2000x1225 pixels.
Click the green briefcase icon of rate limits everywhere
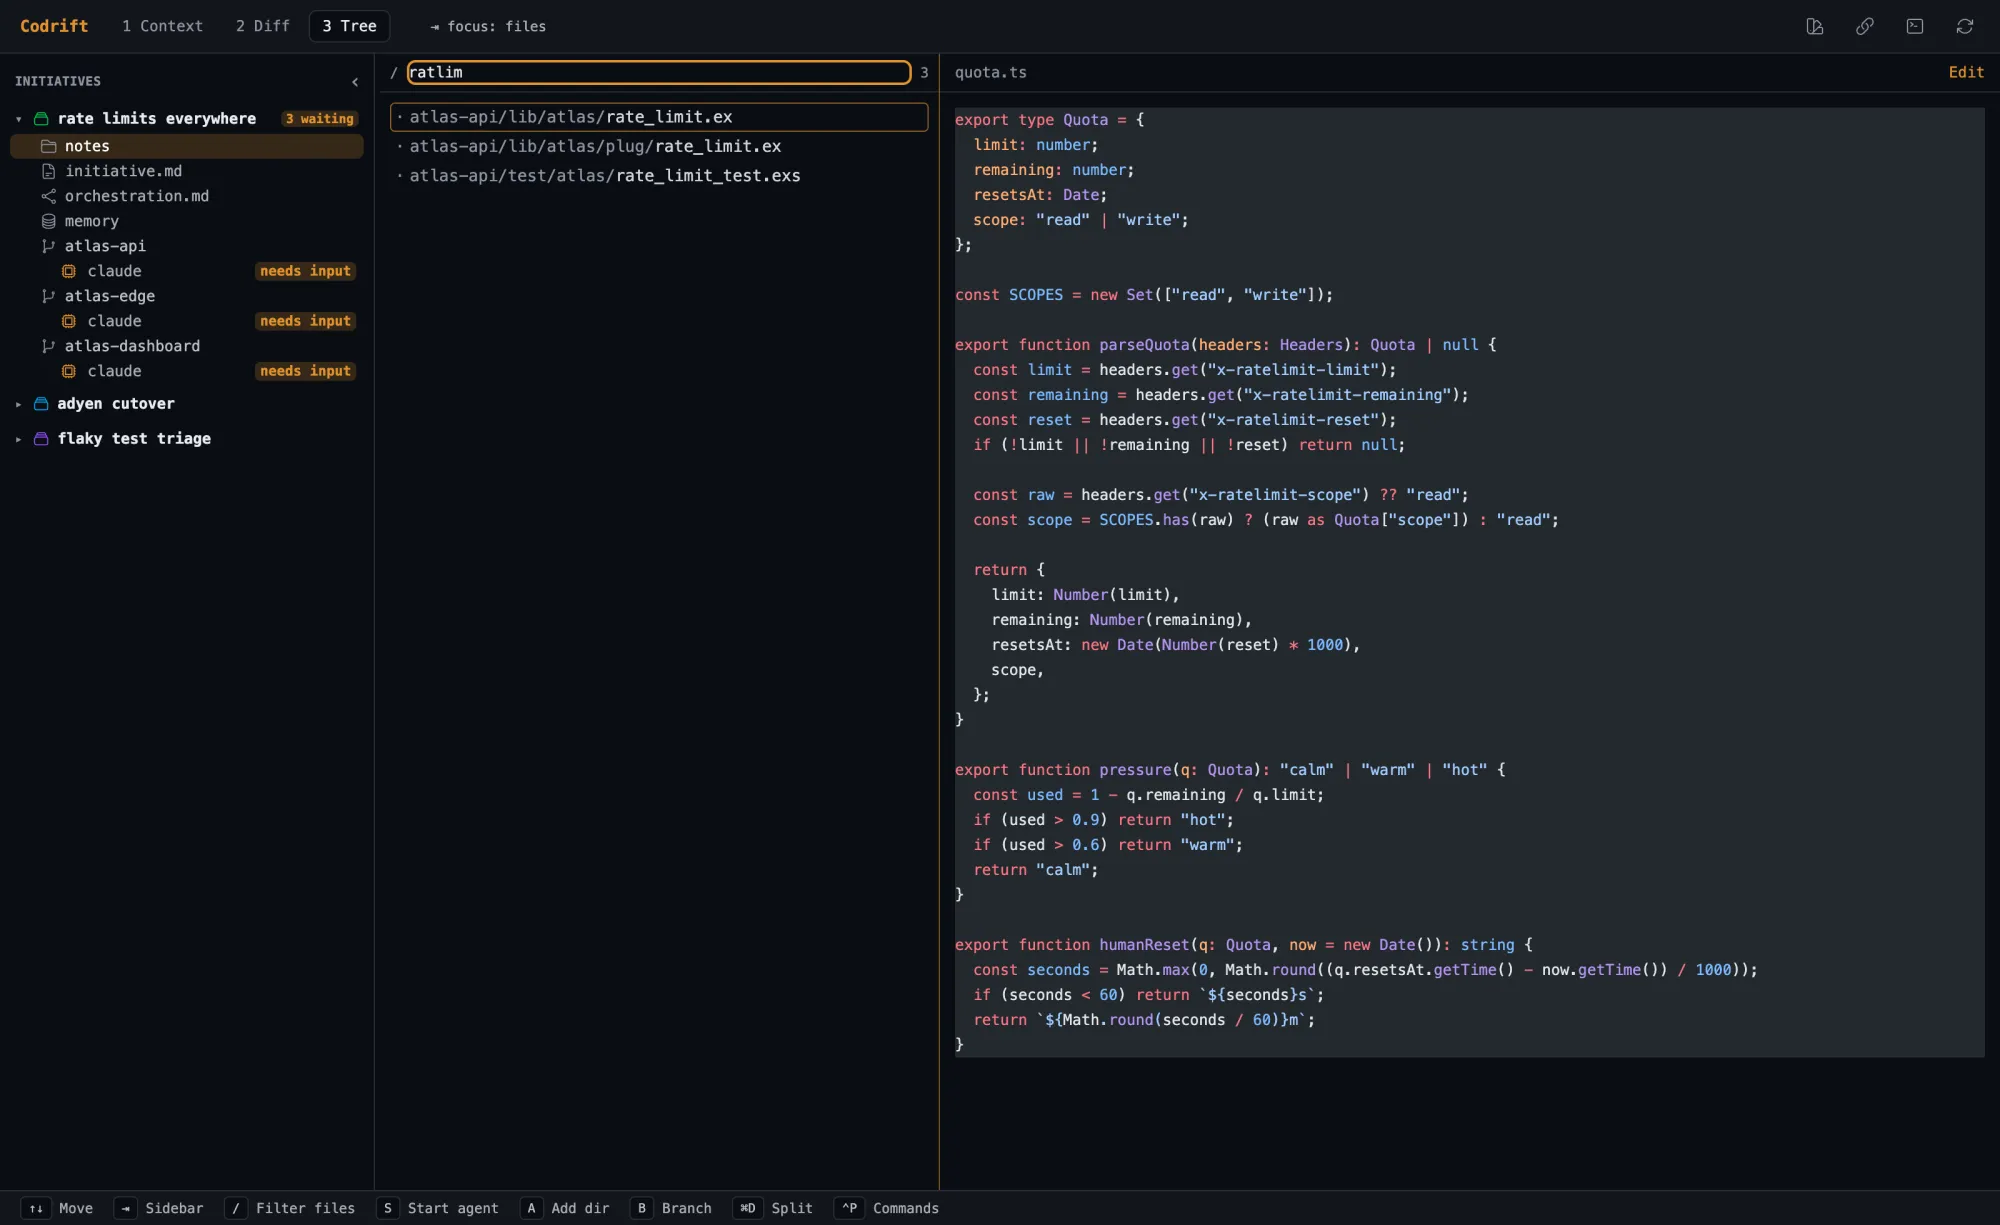(41, 119)
